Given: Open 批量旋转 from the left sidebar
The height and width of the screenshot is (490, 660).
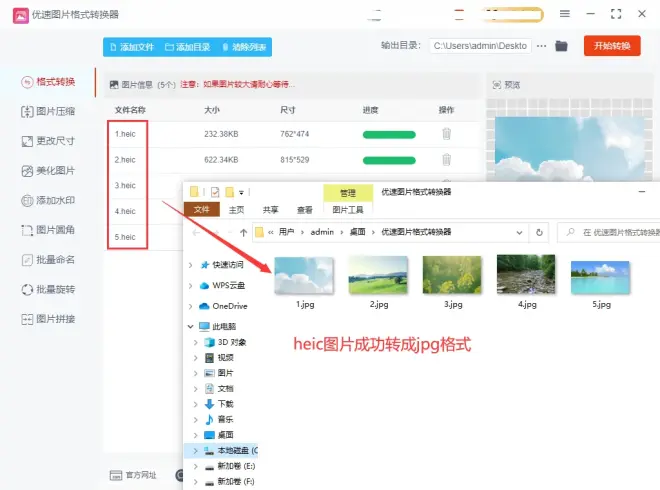Looking at the screenshot, I should tap(48, 290).
